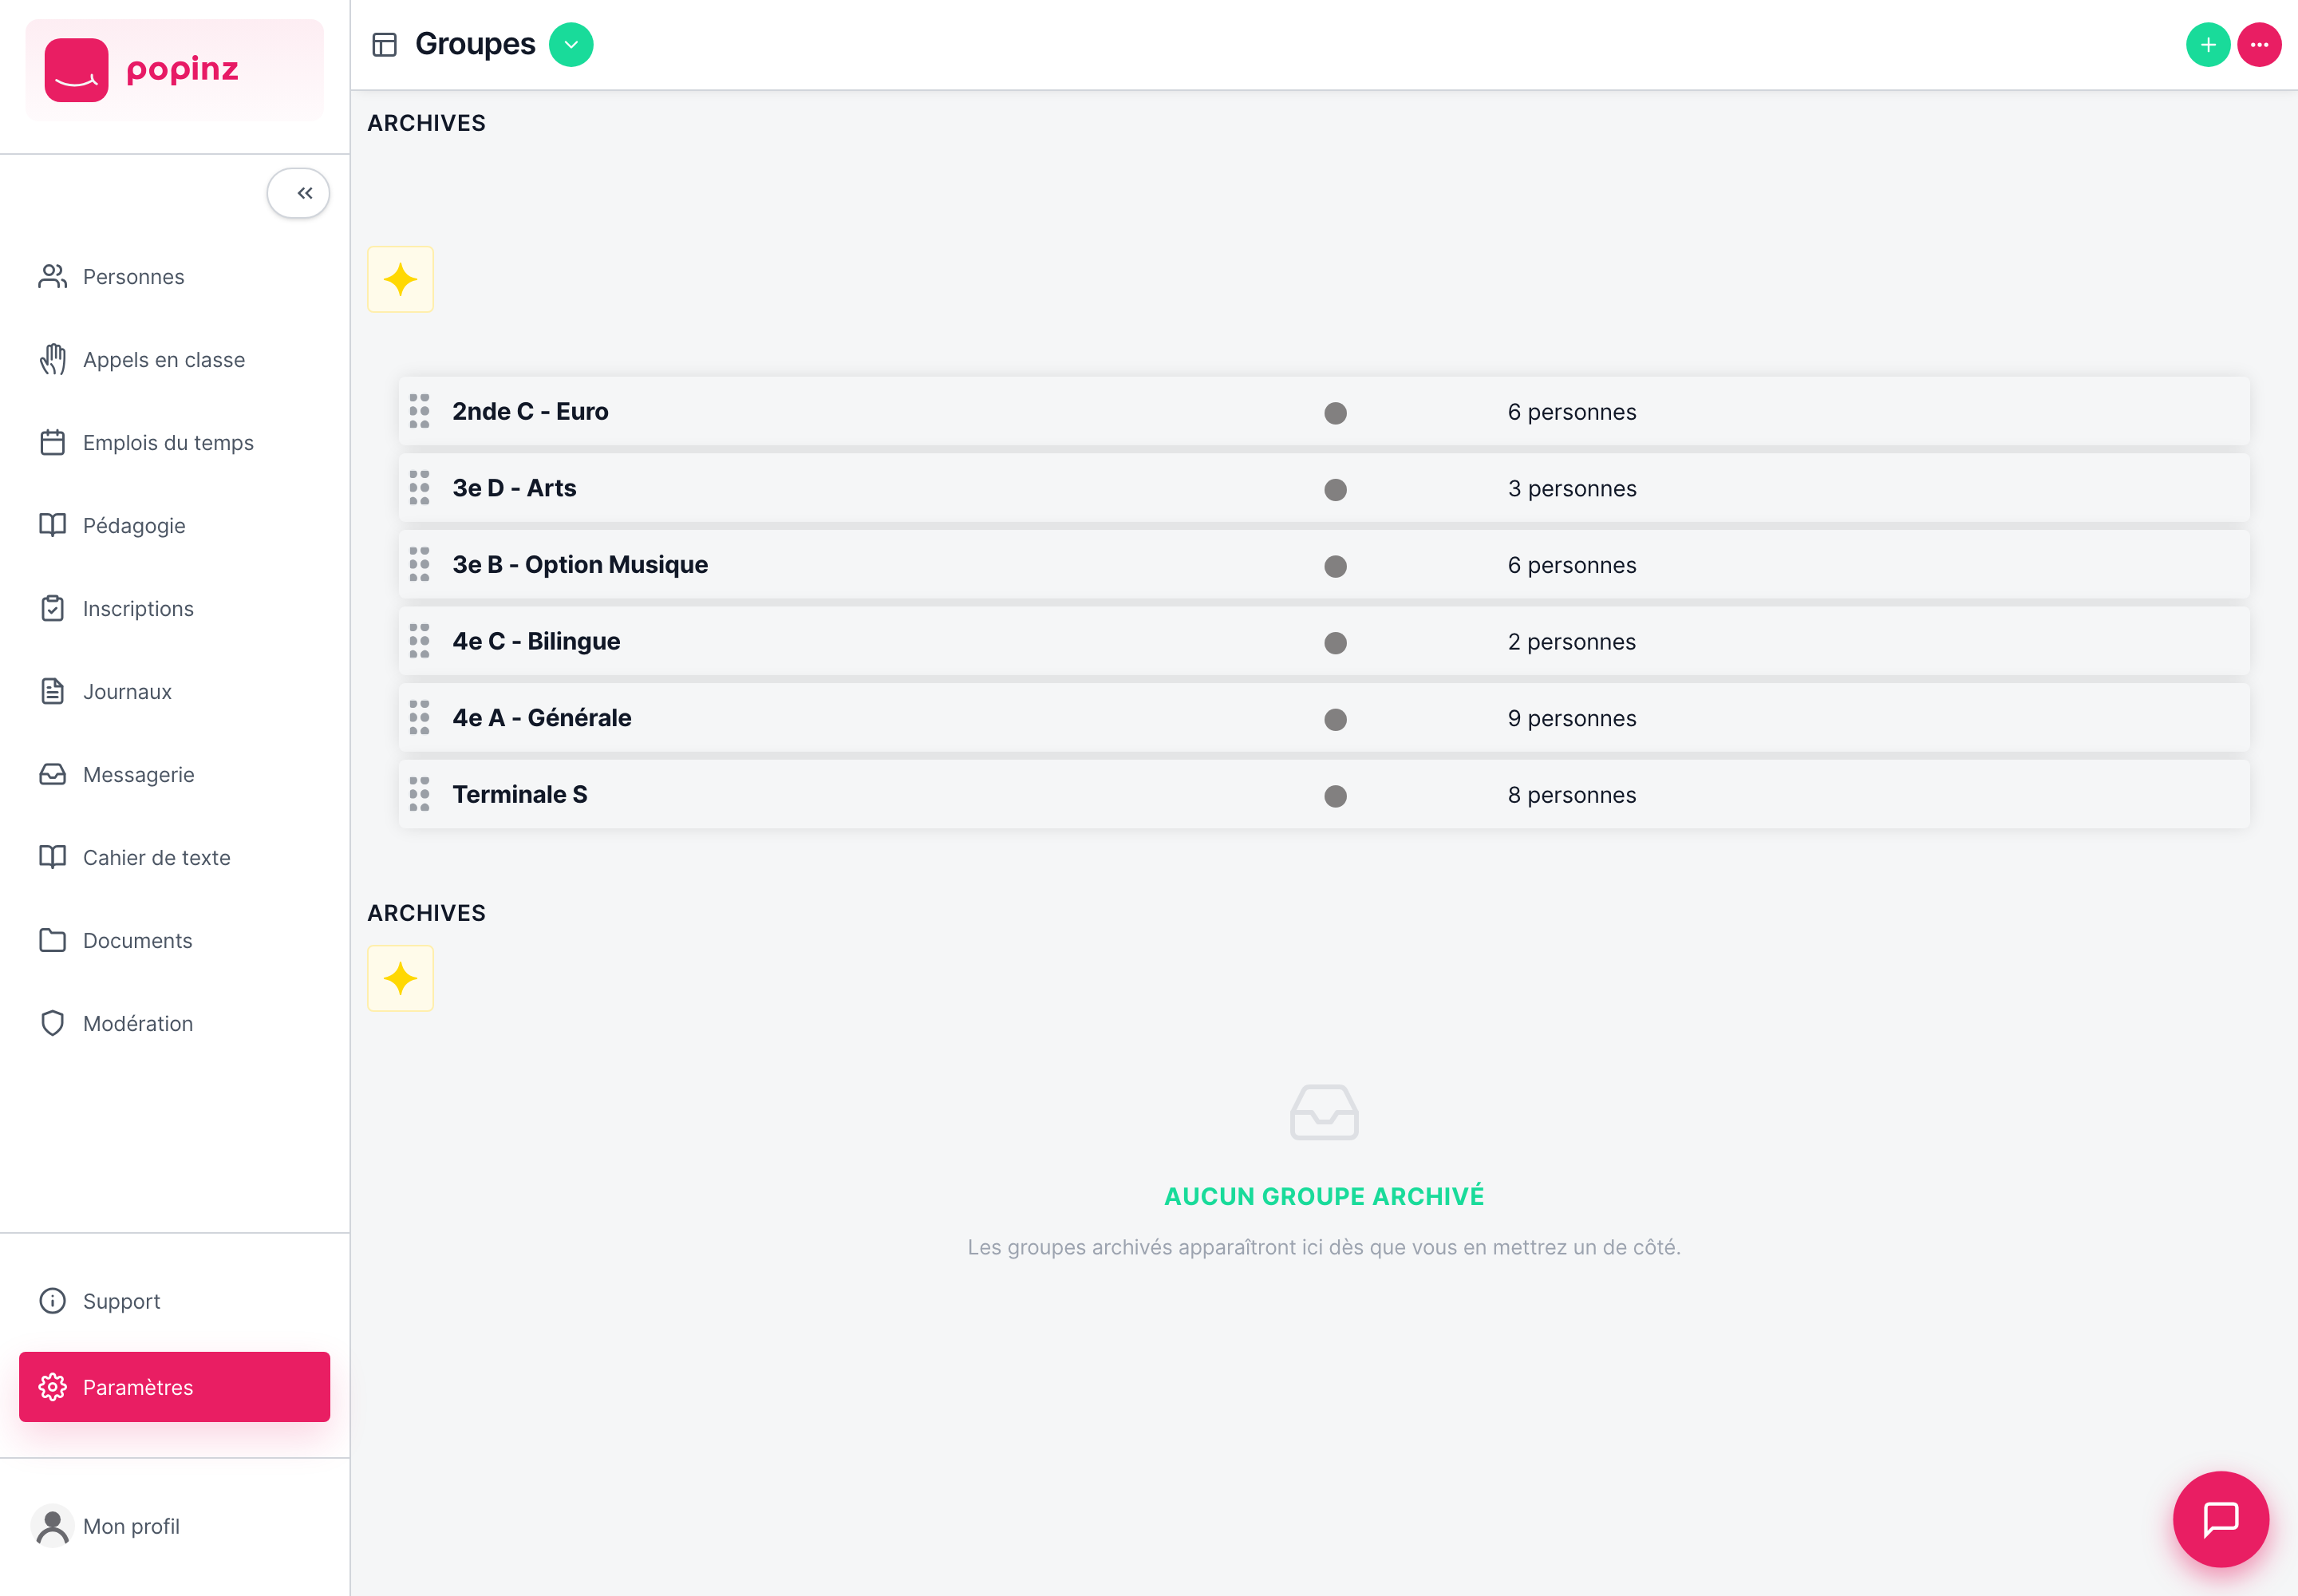
Task: Click drag handle of 4e A - Générale
Action: point(419,717)
